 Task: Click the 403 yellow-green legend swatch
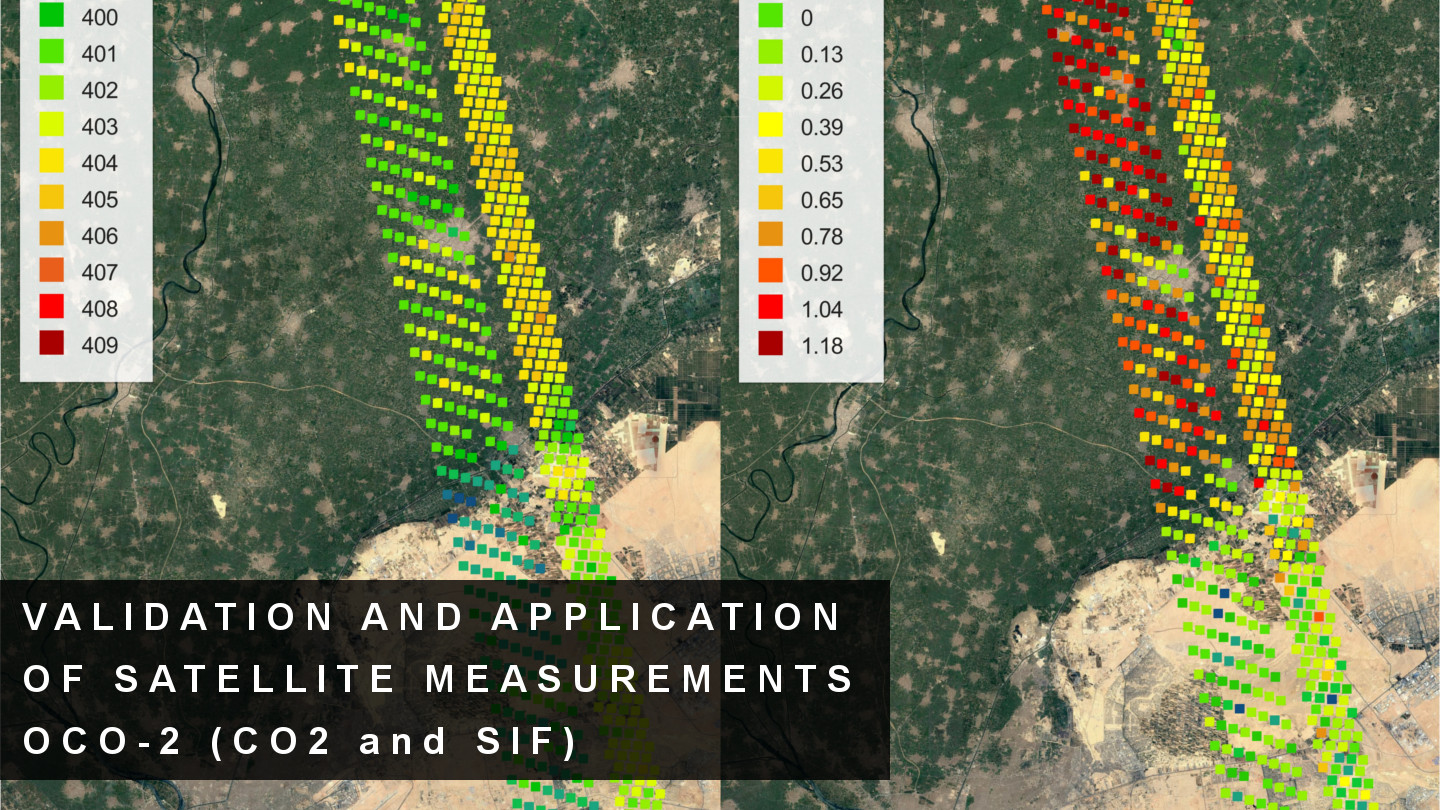52,126
